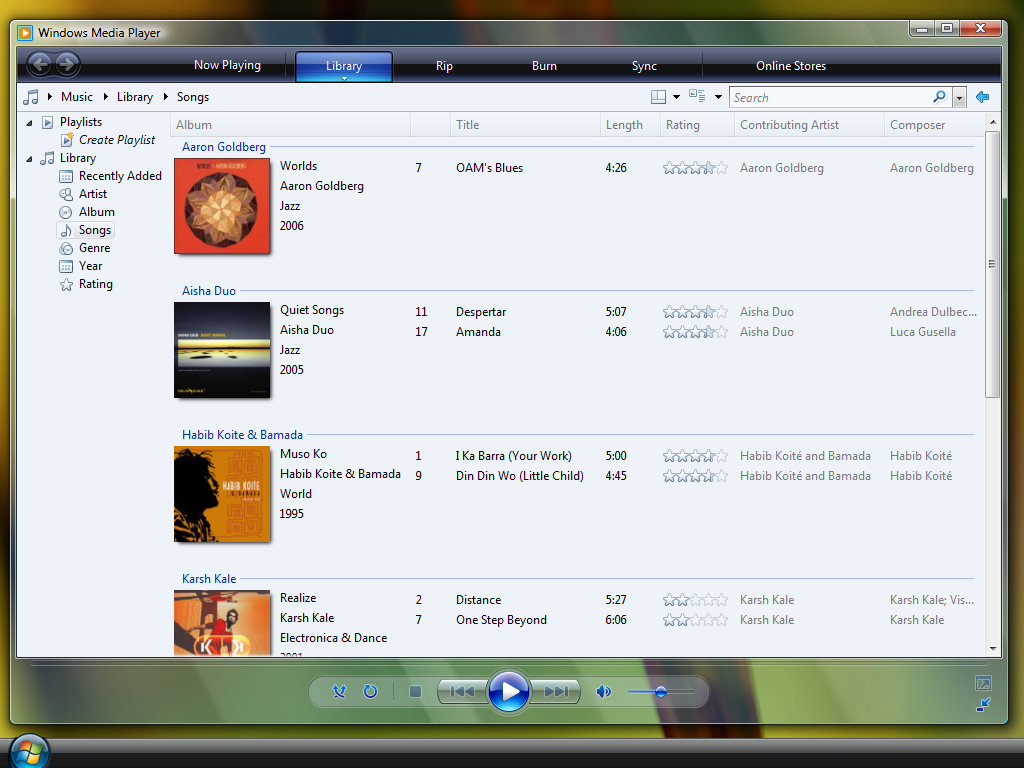The width and height of the screenshot is (1024, 768).
Task: Toggle shuffle mode
Action: pyautogui.click(x=339, y=692)
